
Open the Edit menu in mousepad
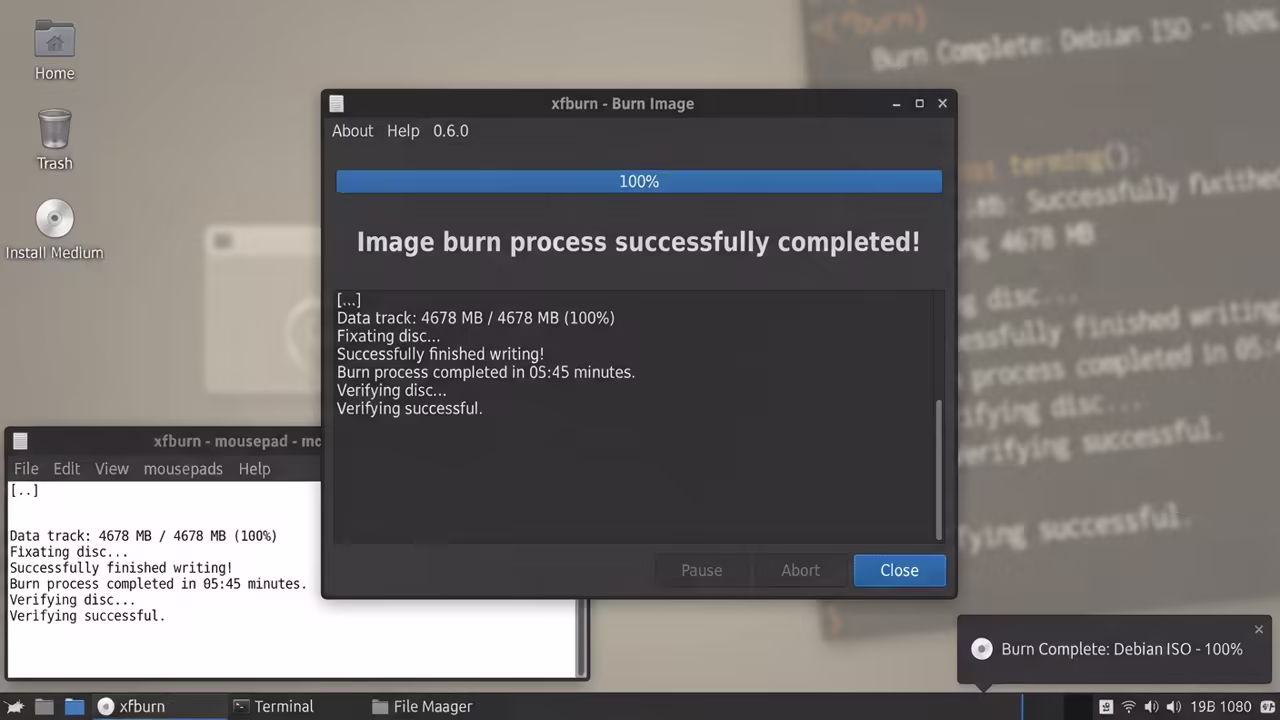67,469
